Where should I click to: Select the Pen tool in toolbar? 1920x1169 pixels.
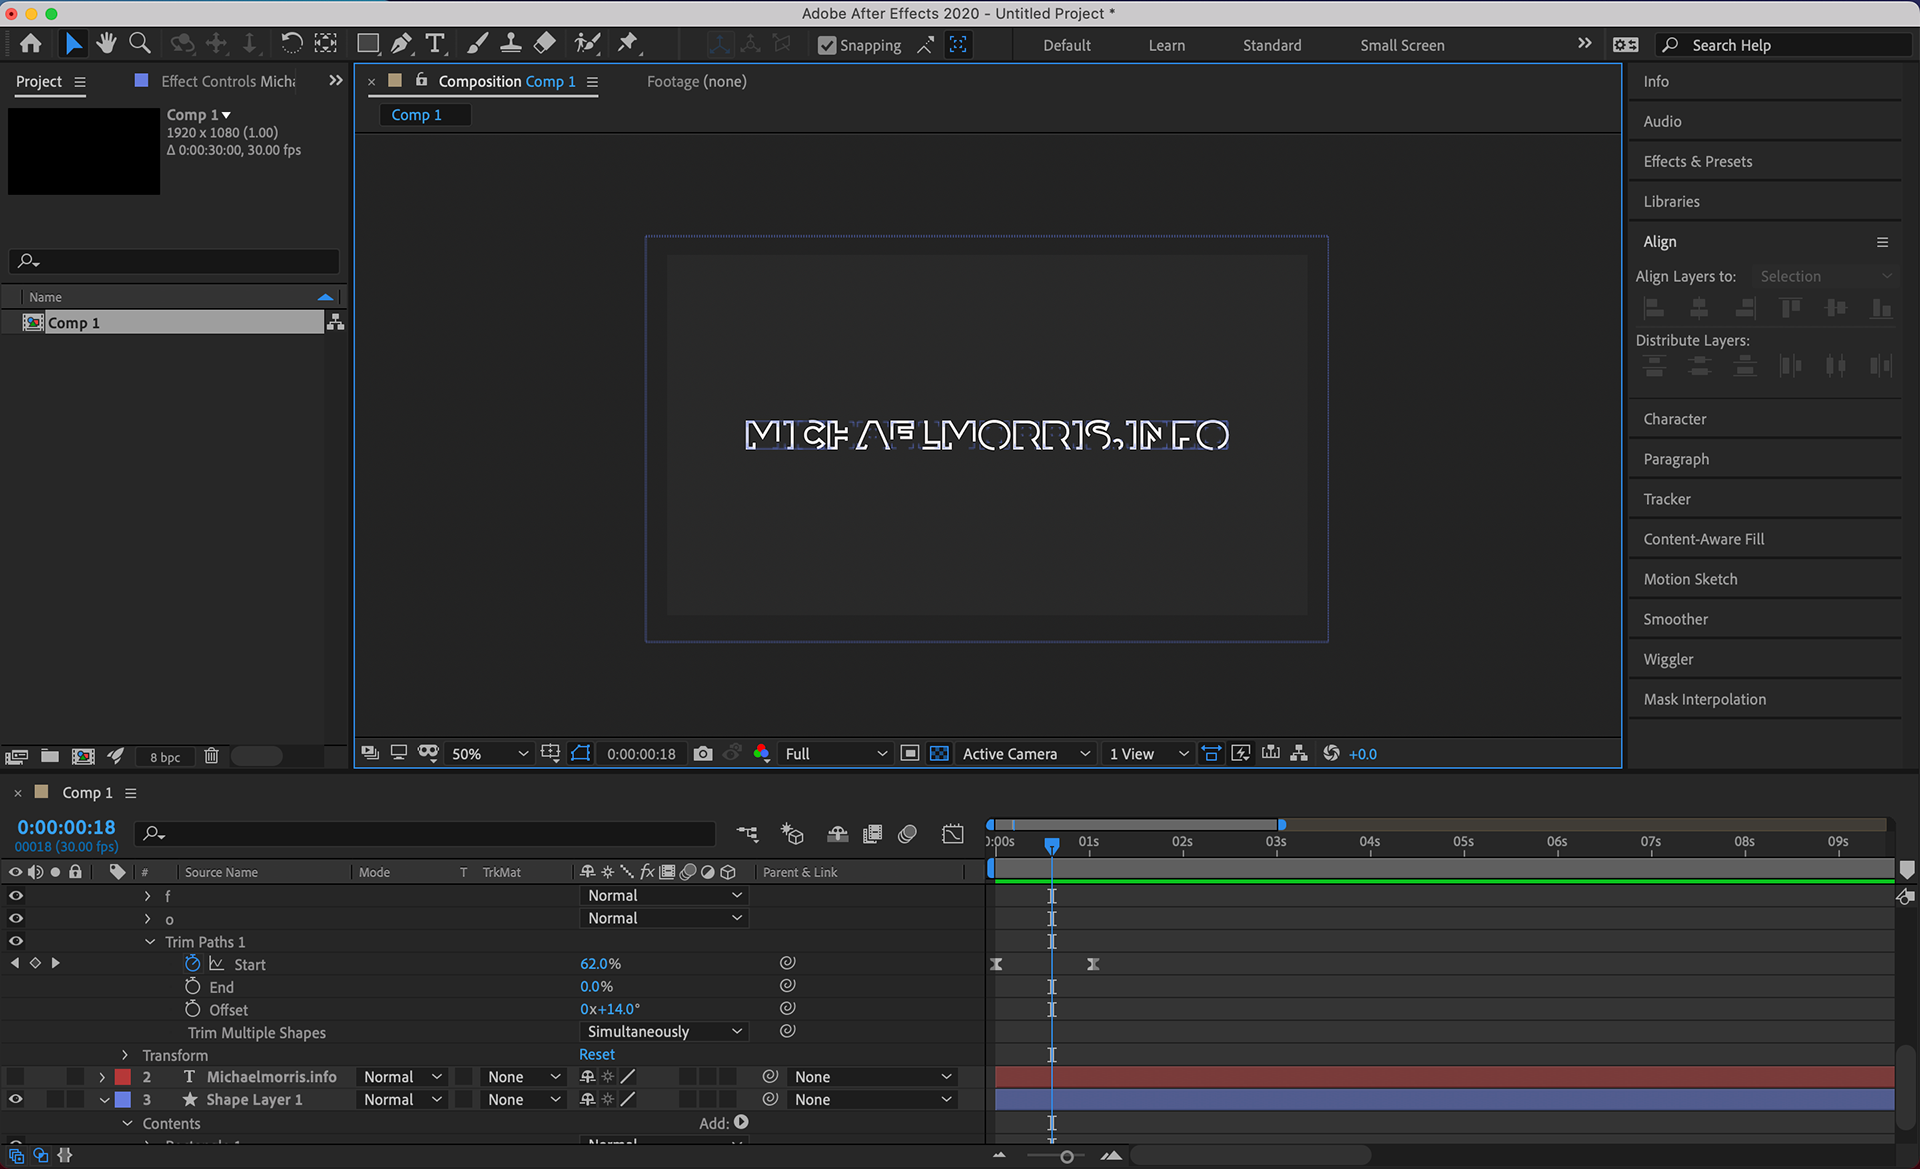401,44
